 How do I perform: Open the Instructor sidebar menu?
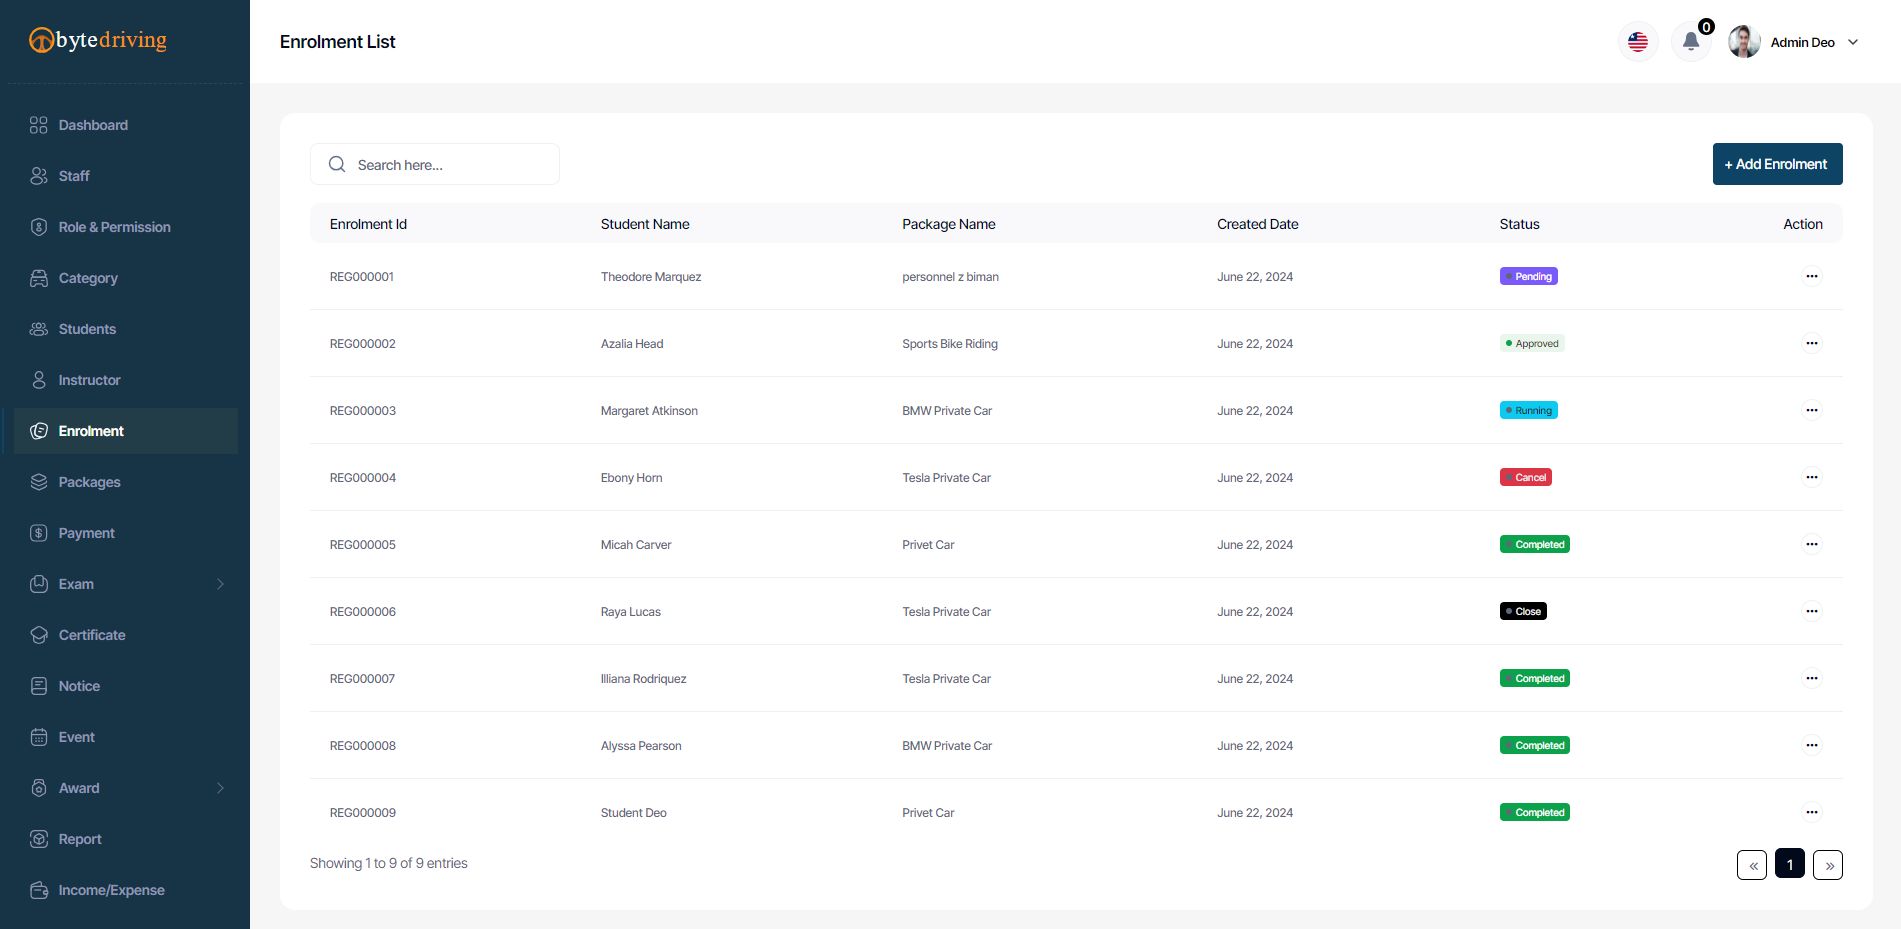(89, 380)
